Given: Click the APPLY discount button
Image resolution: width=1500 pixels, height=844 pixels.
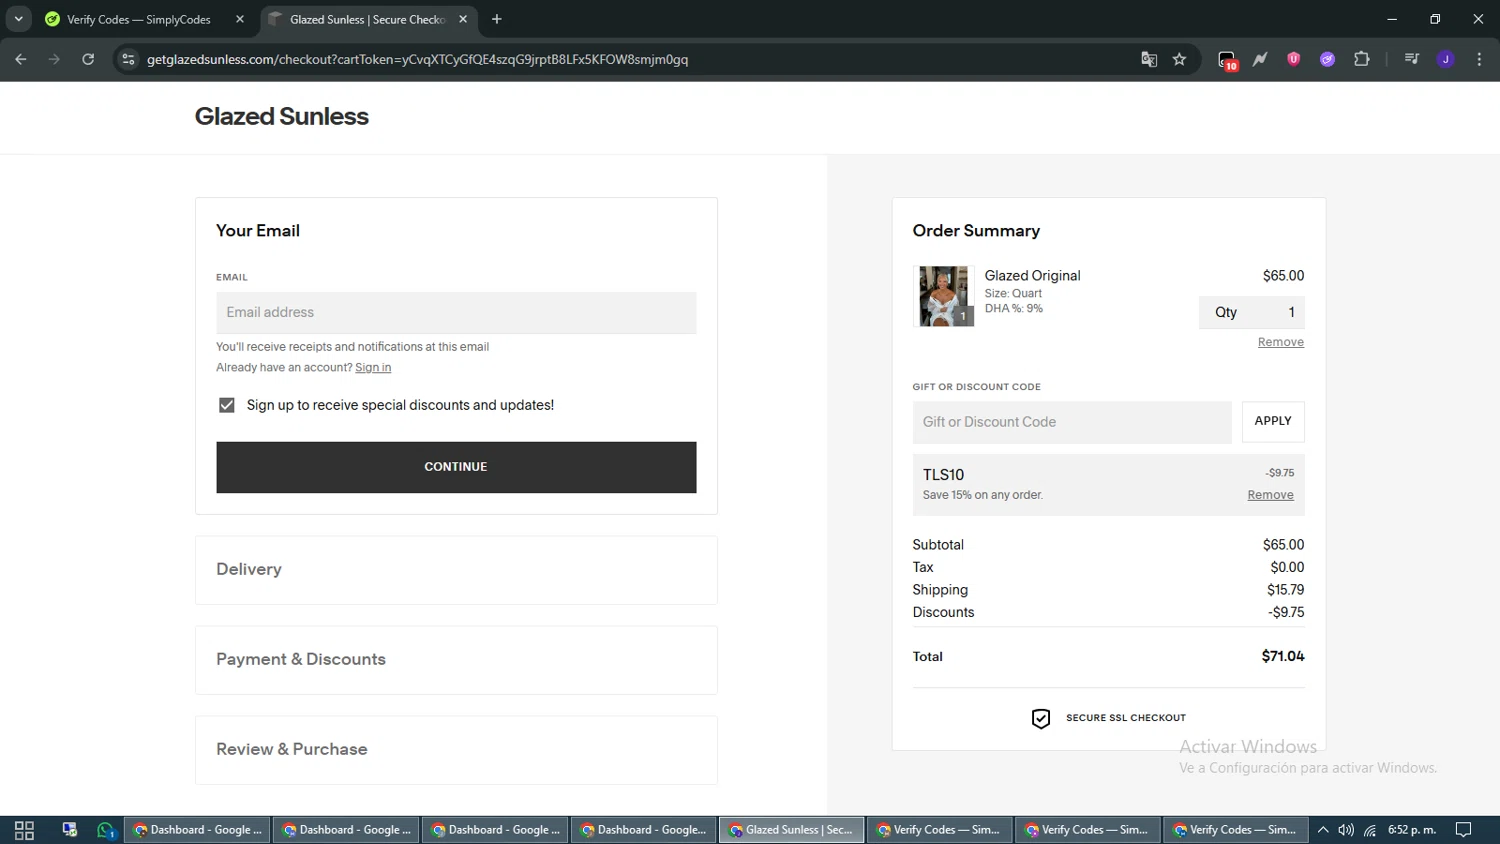Looking at the screenshot, I should (1273, 421).
